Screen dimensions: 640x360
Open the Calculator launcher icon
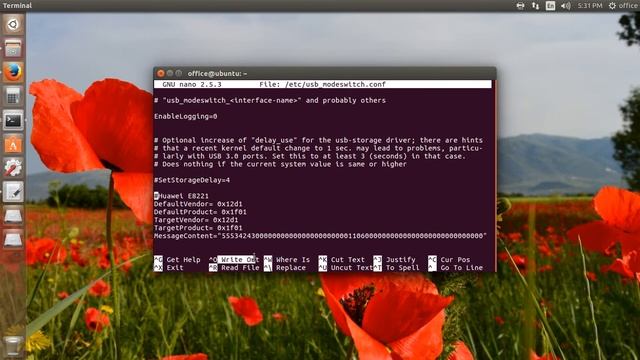(13, 96)
